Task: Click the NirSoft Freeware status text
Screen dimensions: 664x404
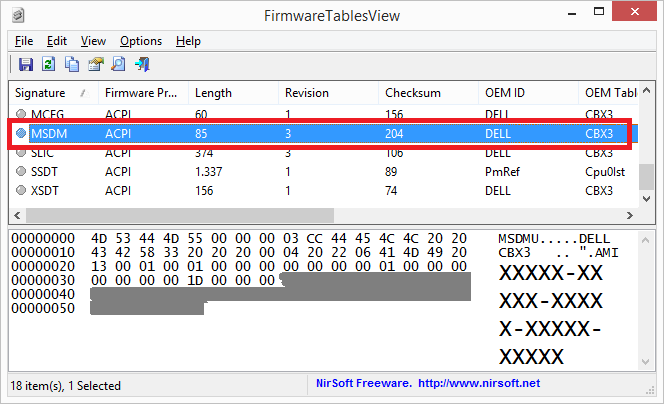Action: [x=364, y=383]
